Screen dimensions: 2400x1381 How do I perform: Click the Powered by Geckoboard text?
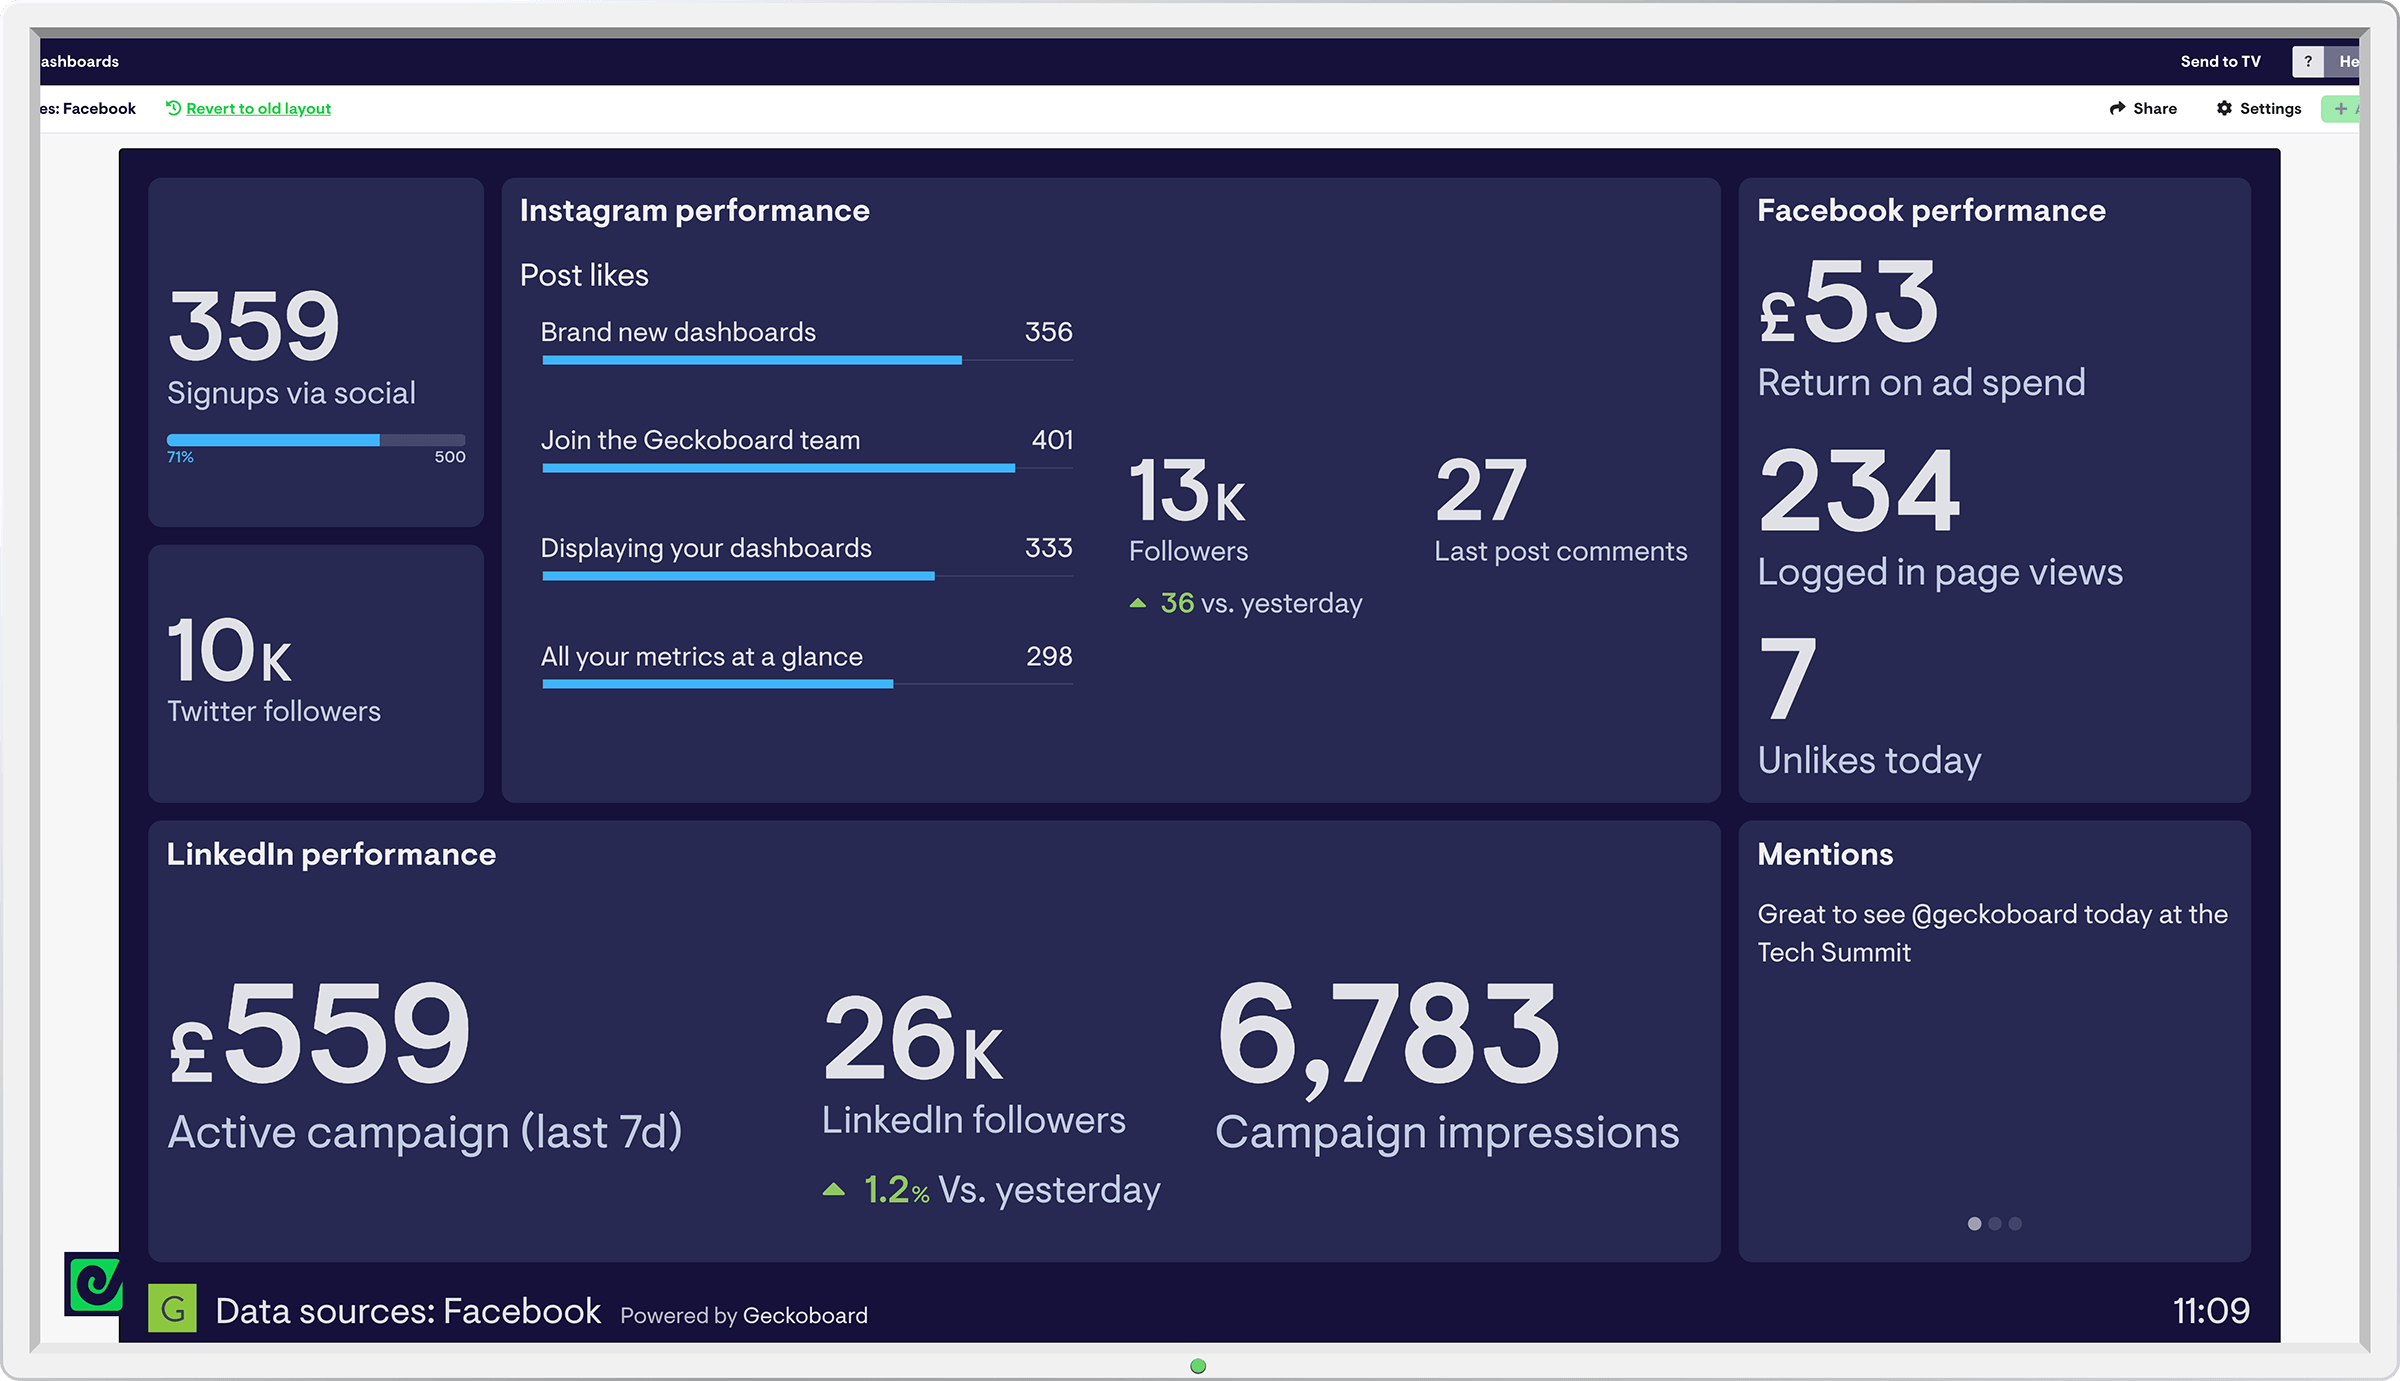point(744,1315)
